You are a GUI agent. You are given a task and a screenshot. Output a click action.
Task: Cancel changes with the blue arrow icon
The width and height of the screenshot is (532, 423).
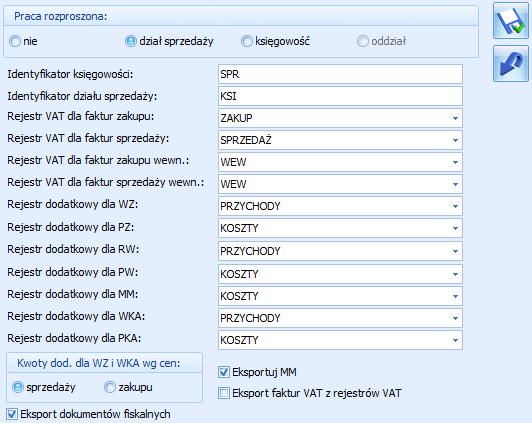[x=511, y=64]
